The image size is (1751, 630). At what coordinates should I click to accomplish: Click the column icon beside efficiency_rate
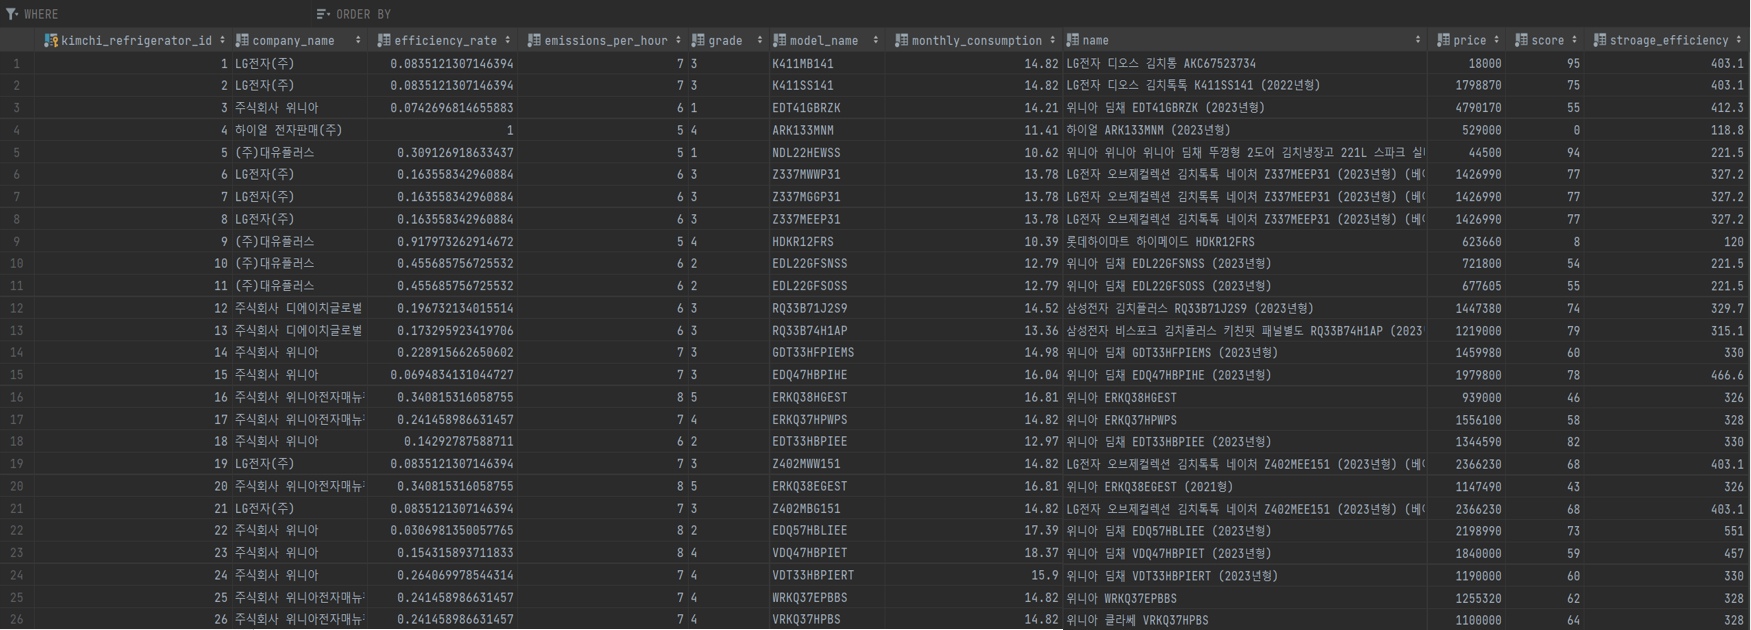384,40
